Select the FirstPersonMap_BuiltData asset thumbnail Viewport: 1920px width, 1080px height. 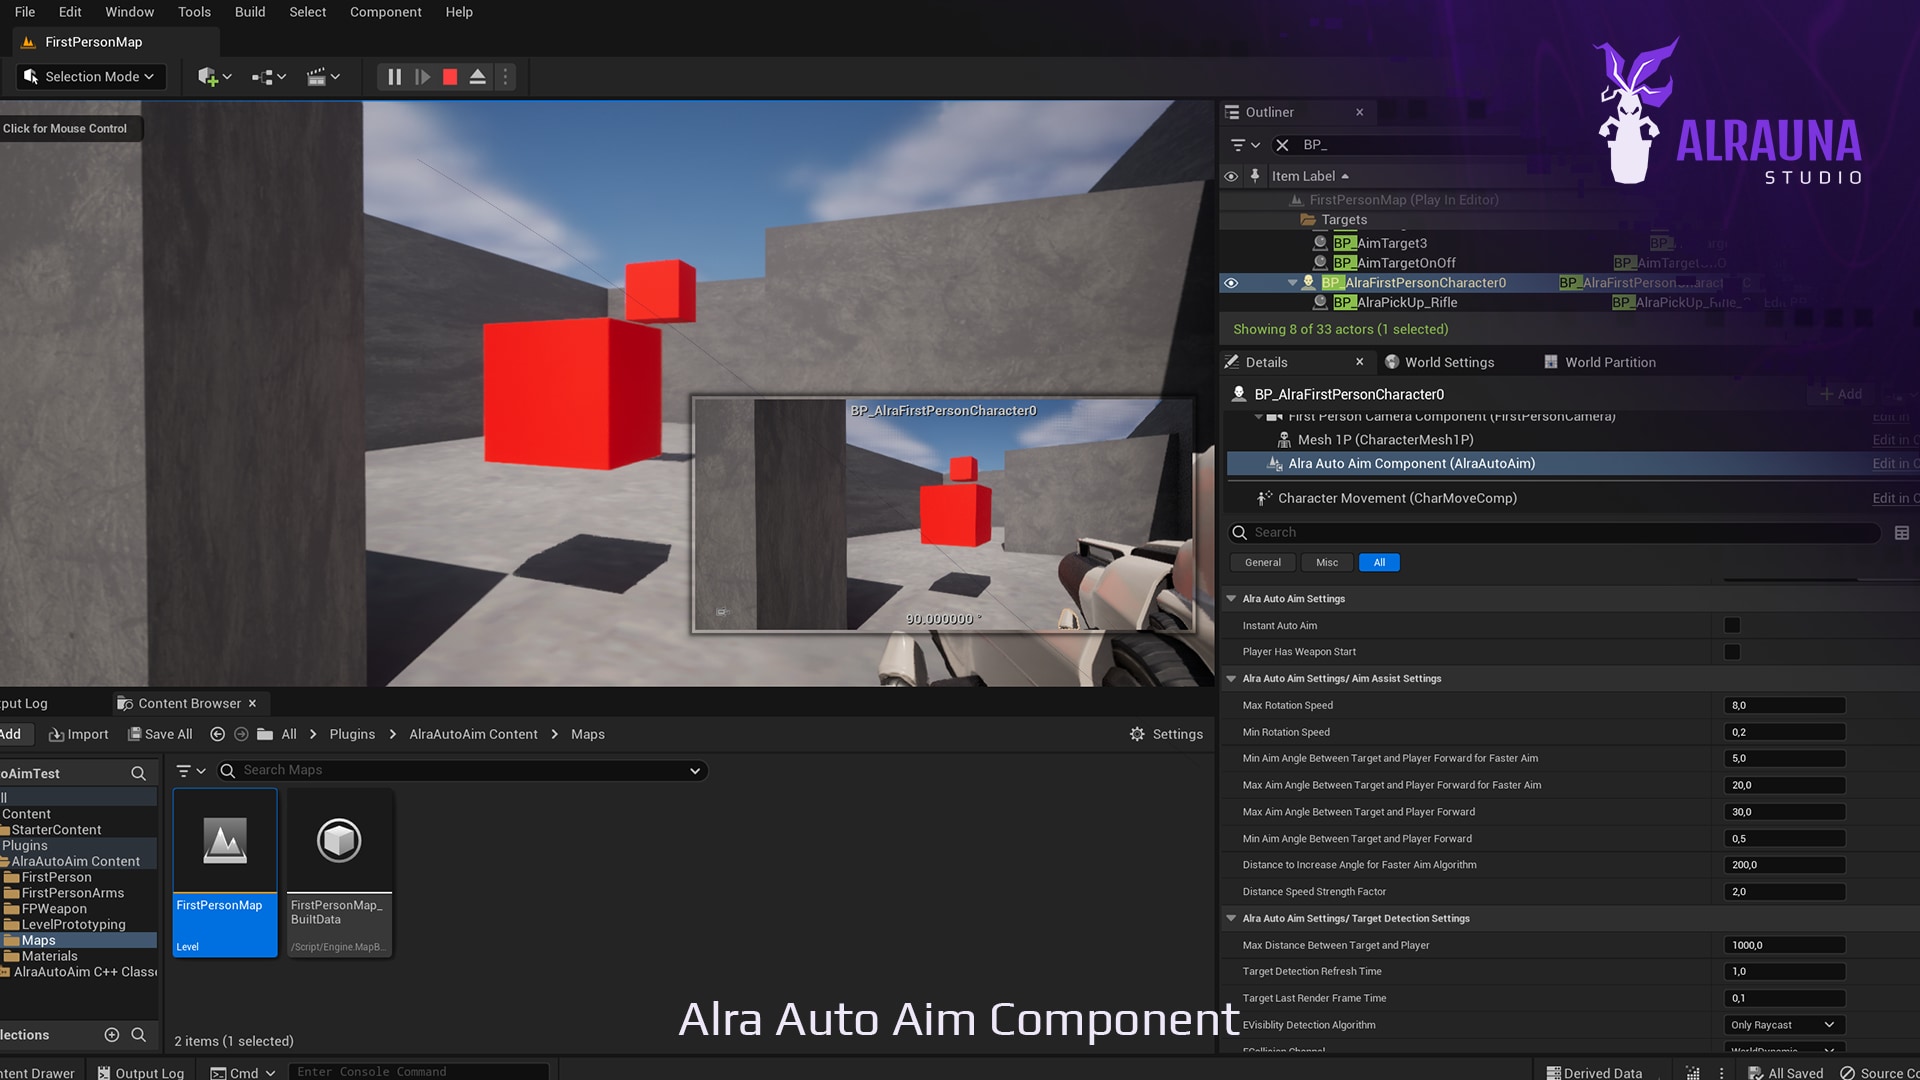coord(339,842)
